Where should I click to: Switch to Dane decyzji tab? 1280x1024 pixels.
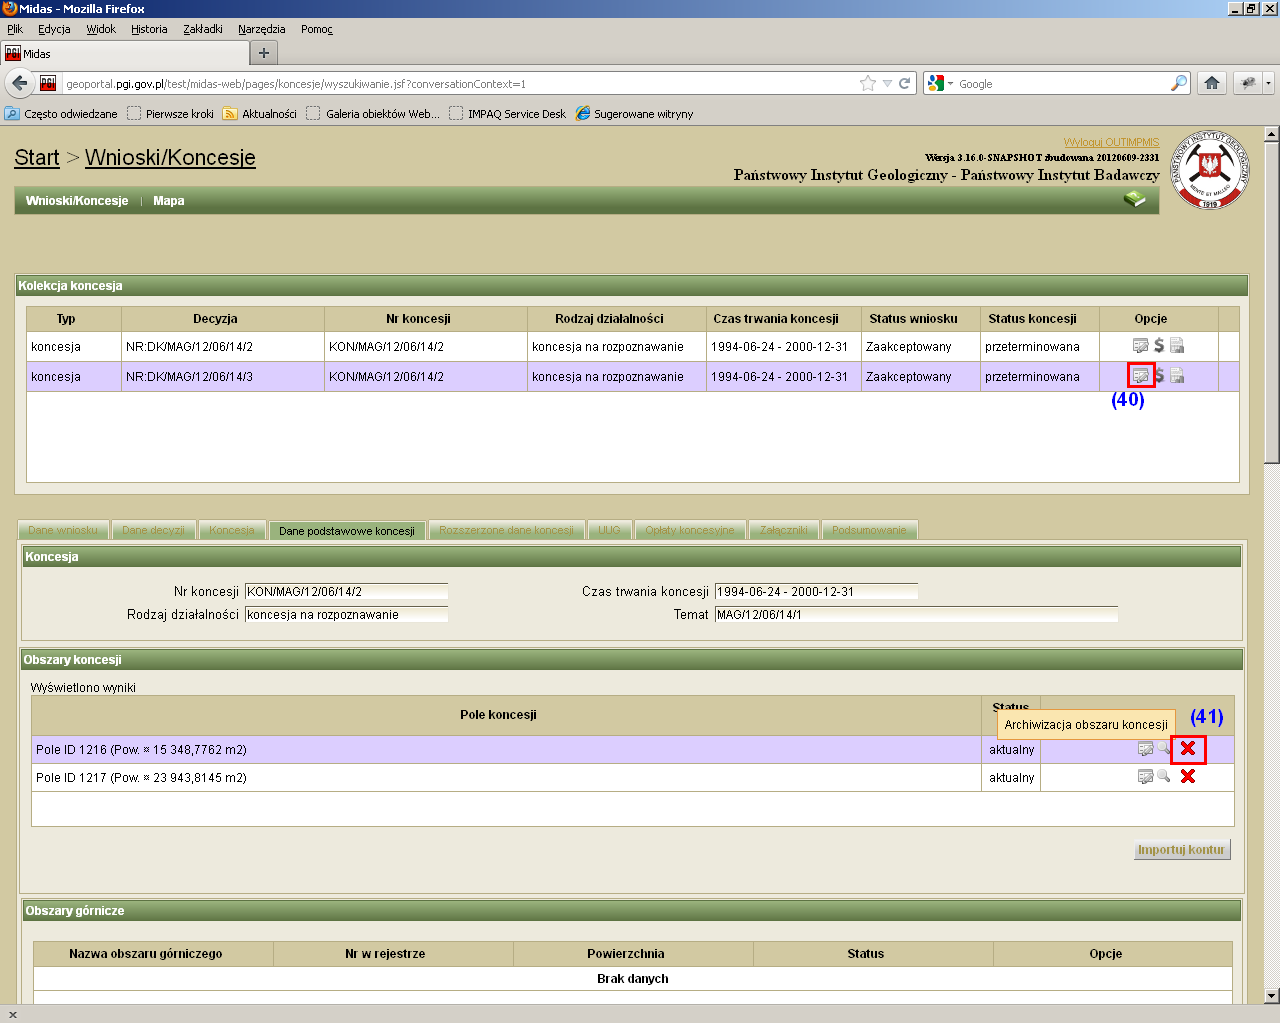pyautogui.click(x=153, y=530)
